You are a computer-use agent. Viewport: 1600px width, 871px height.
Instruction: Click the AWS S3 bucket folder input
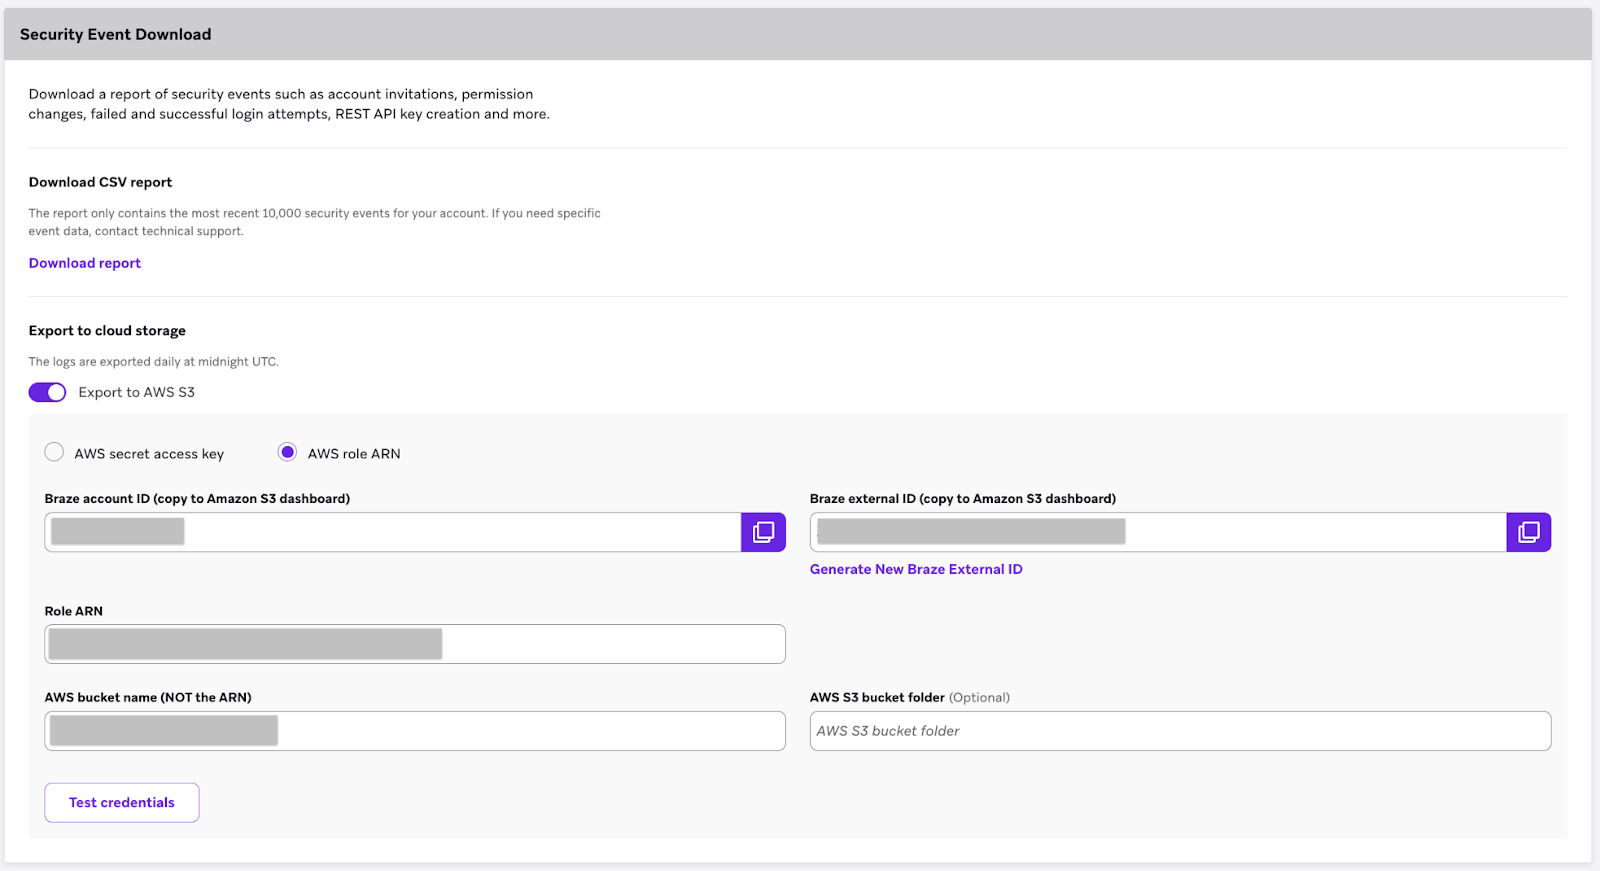(1180, 731)
